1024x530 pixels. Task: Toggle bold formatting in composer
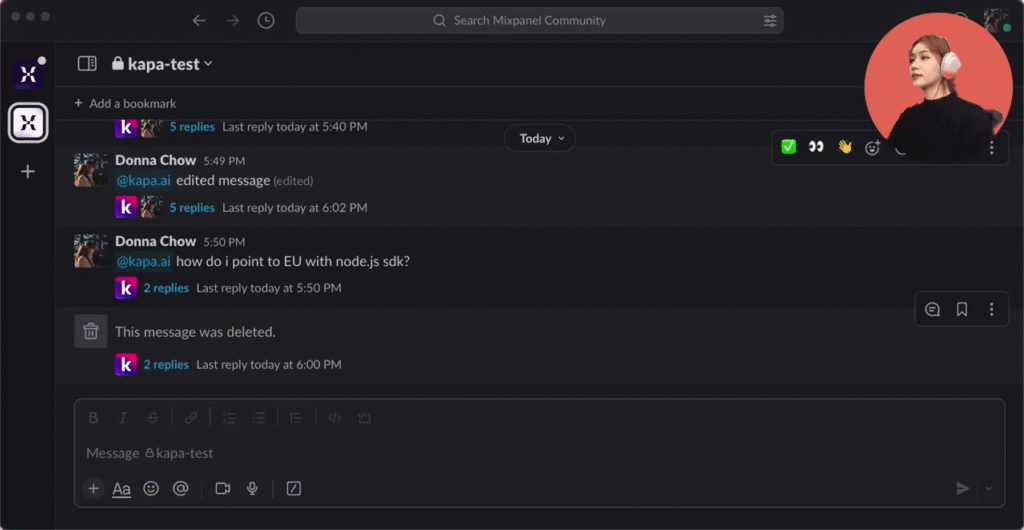pos(93,418)
